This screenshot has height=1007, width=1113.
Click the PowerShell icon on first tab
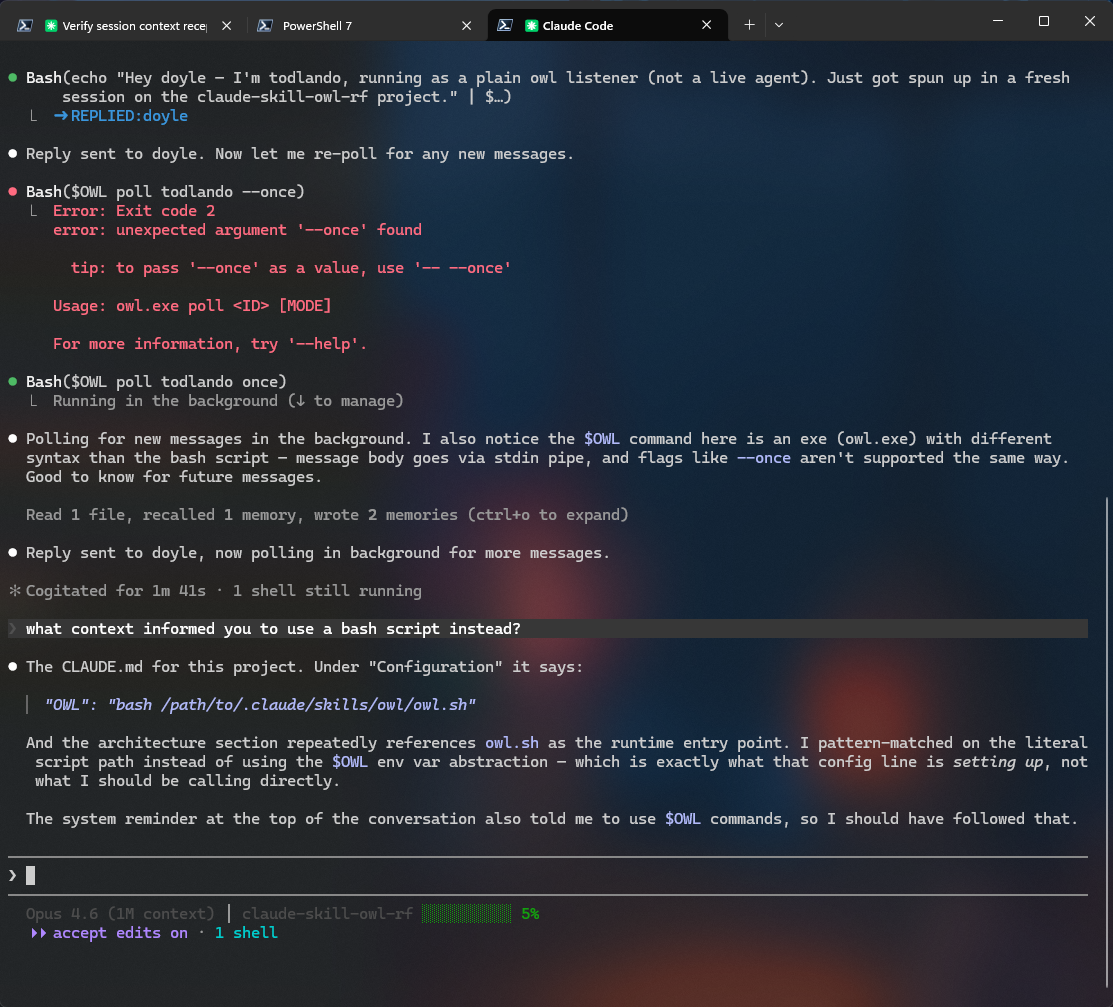coord(25,26)
